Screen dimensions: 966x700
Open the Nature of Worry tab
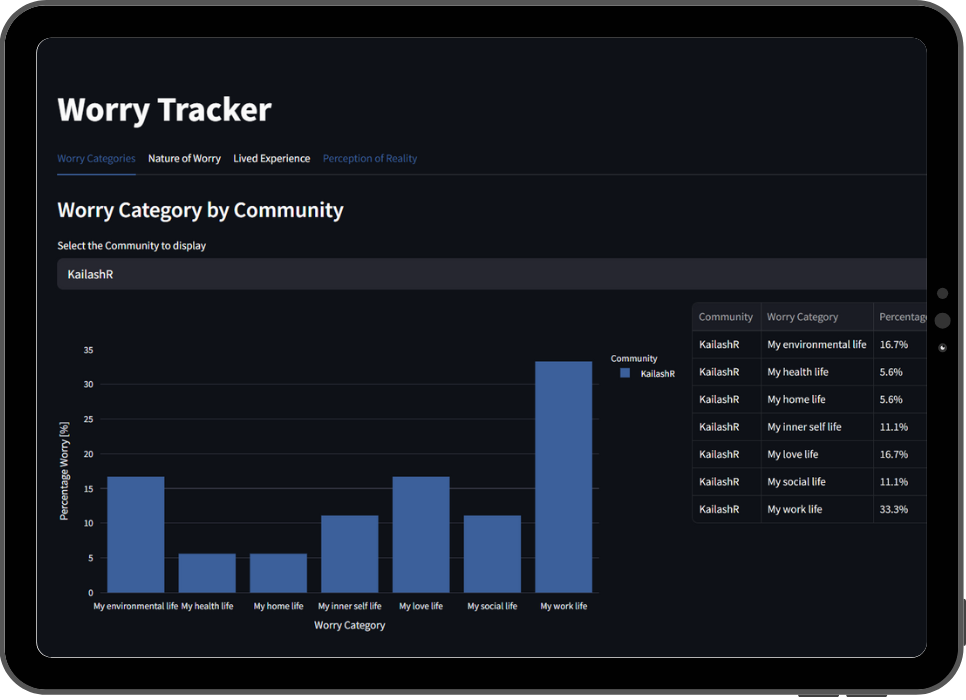(x=184, y=159)
